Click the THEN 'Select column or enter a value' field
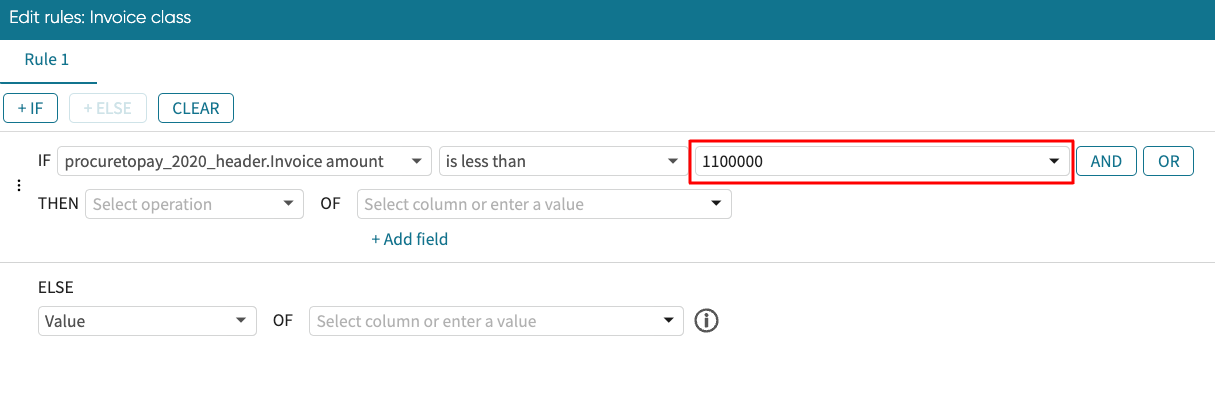This screenshot has width=1215, height=403. (x=530, y=204)
